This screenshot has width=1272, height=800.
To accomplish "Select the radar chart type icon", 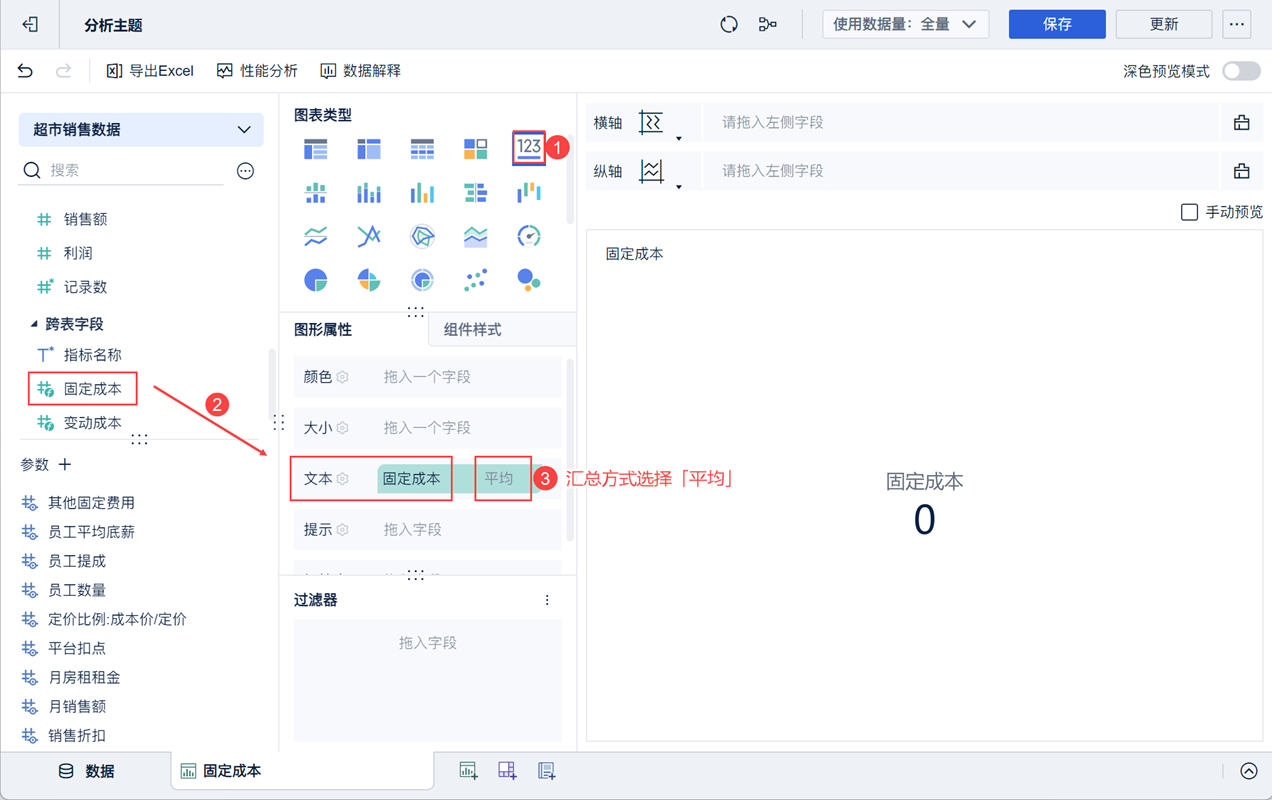I will click(422, 236).
